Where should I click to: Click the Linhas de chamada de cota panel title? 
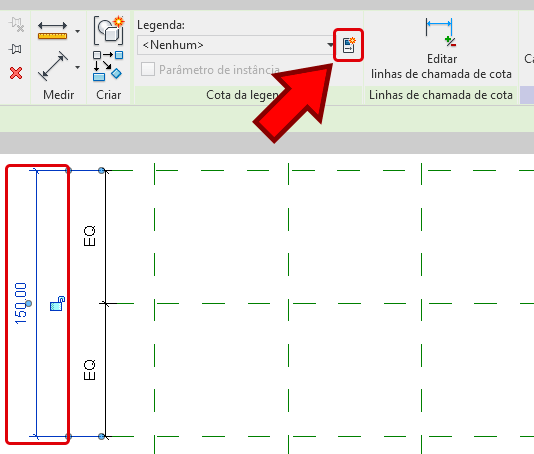click(x=441, y=95)
